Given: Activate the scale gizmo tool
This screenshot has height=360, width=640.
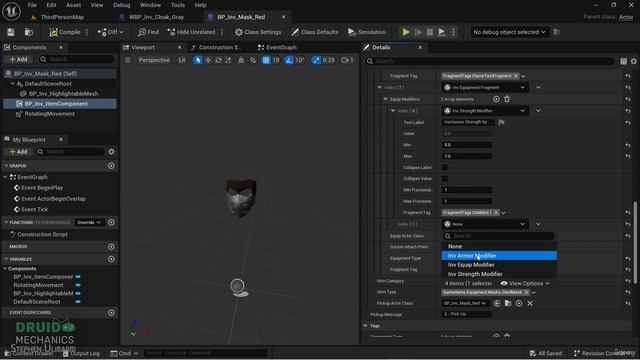Looking at the screenshot, I should click(229, 60).
